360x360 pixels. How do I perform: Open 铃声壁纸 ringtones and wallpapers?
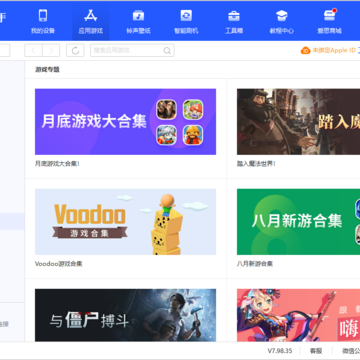[138, 21]
